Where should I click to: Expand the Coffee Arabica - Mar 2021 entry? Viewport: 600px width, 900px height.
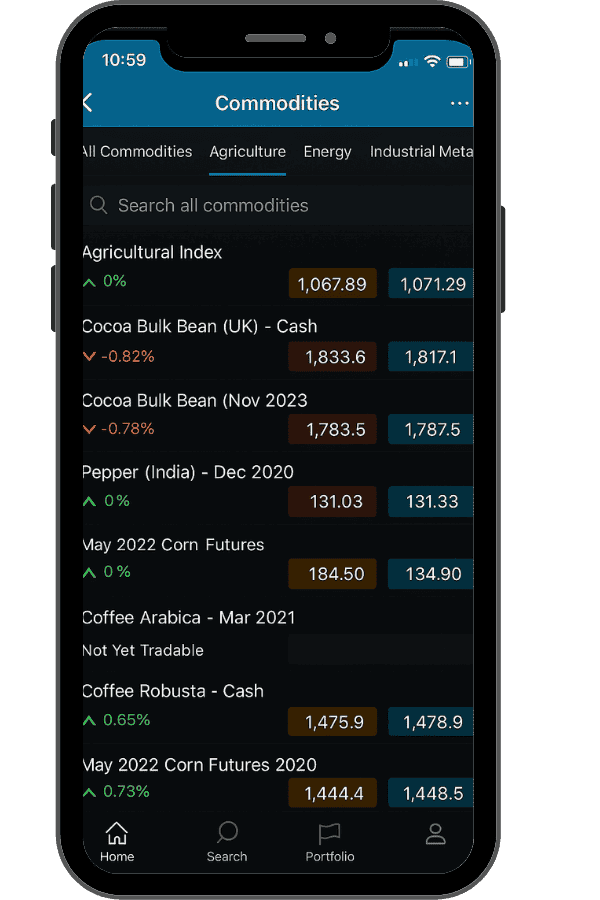[x=190, y=617]
